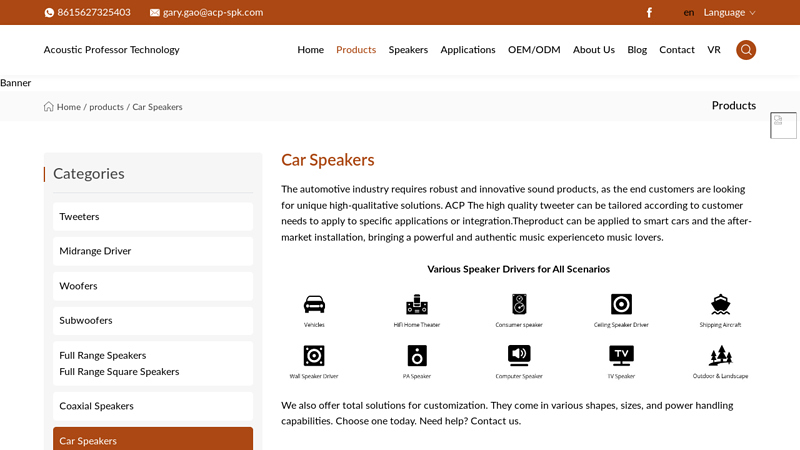
Task: Click the PA Speaker icon
Action: tap(417, 356)
